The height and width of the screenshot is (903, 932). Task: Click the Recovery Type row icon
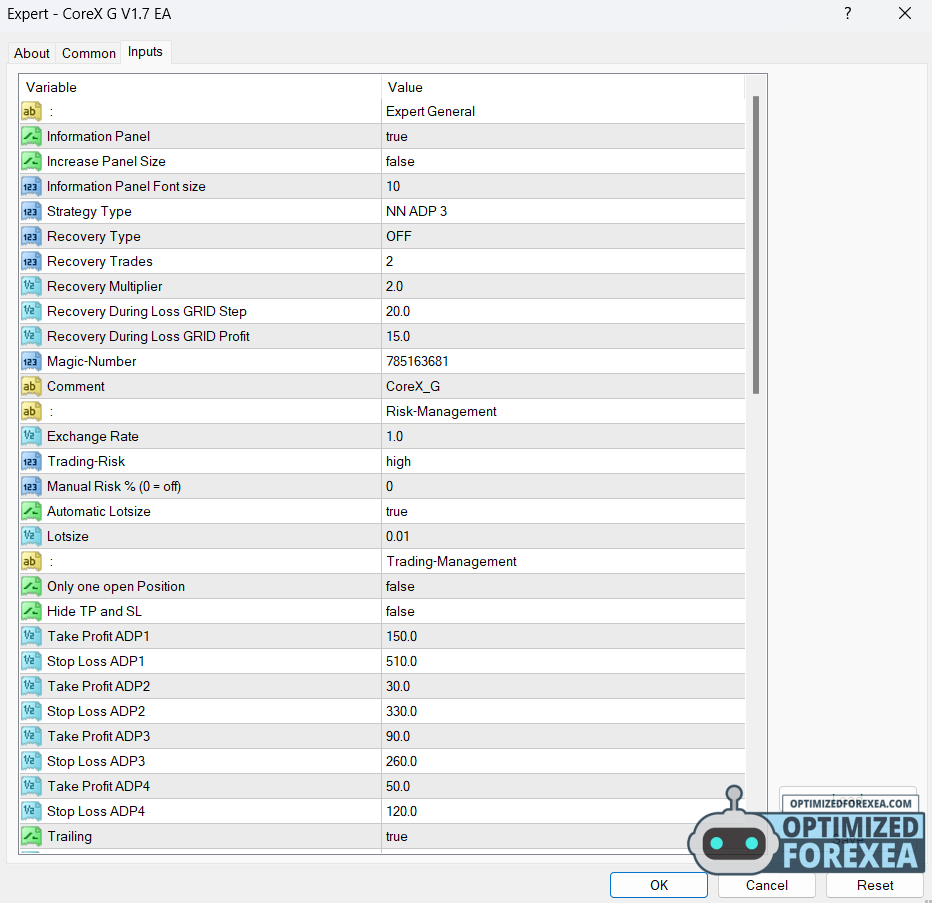click(x=31, y=236)
